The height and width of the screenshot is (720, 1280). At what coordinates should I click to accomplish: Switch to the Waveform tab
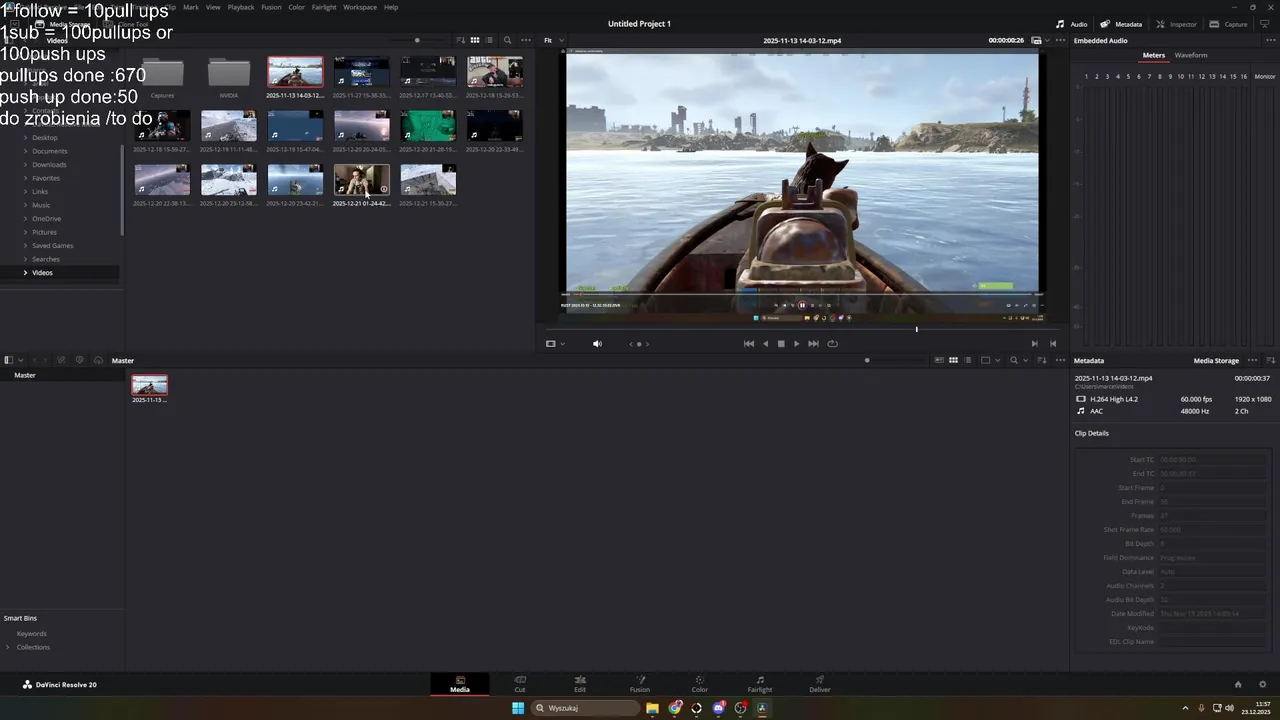point(1191,55)
